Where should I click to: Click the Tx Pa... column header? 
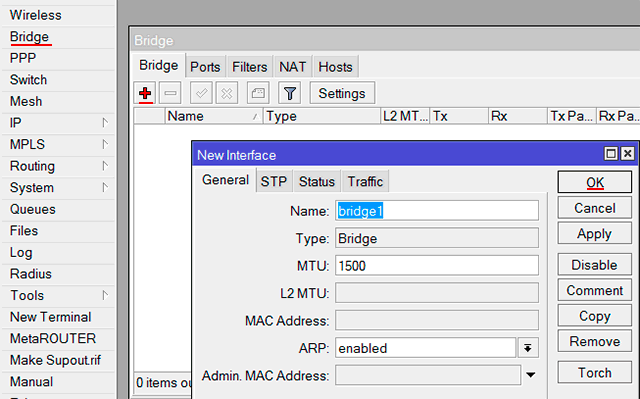571,116
